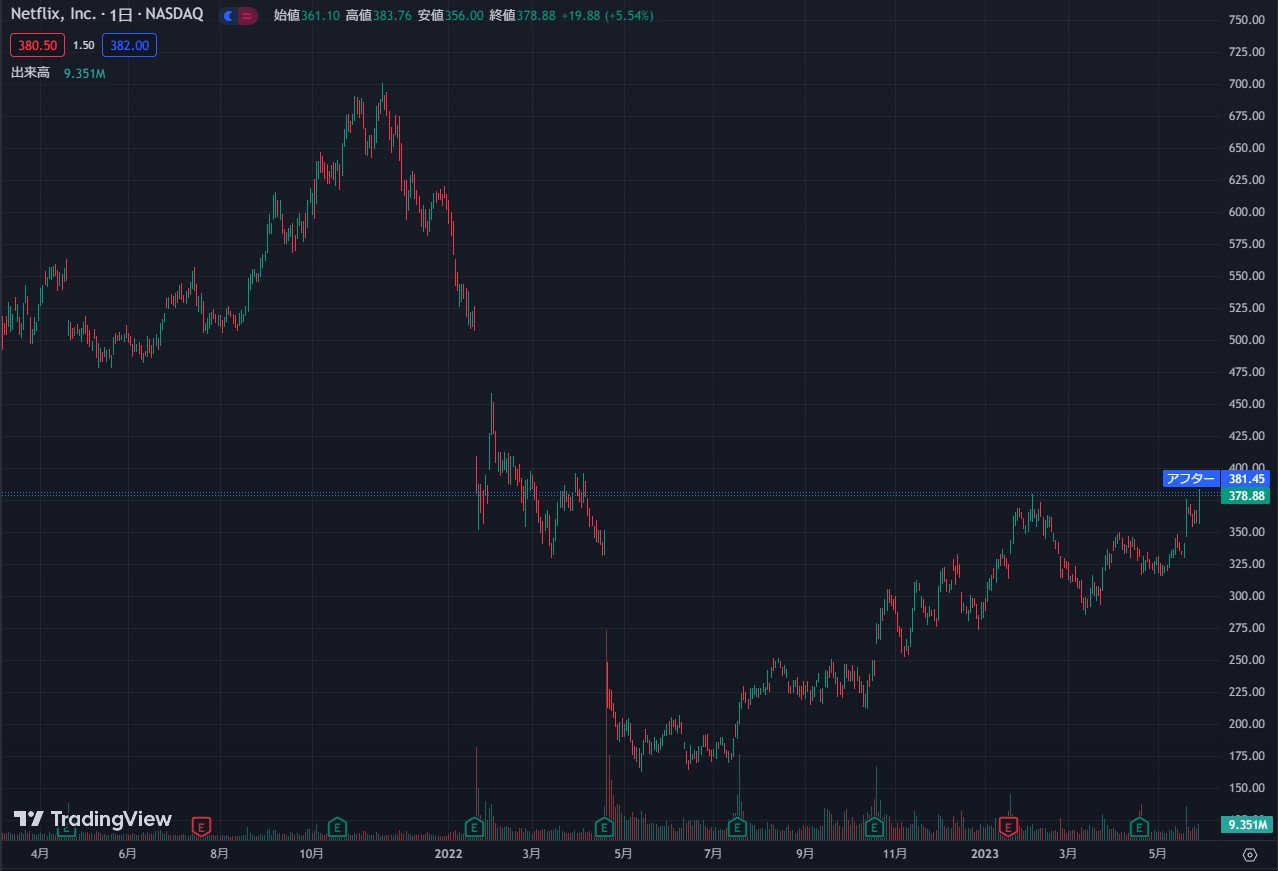
Task: Click the 600.00 price axis label
Action: click(1246, 212)
